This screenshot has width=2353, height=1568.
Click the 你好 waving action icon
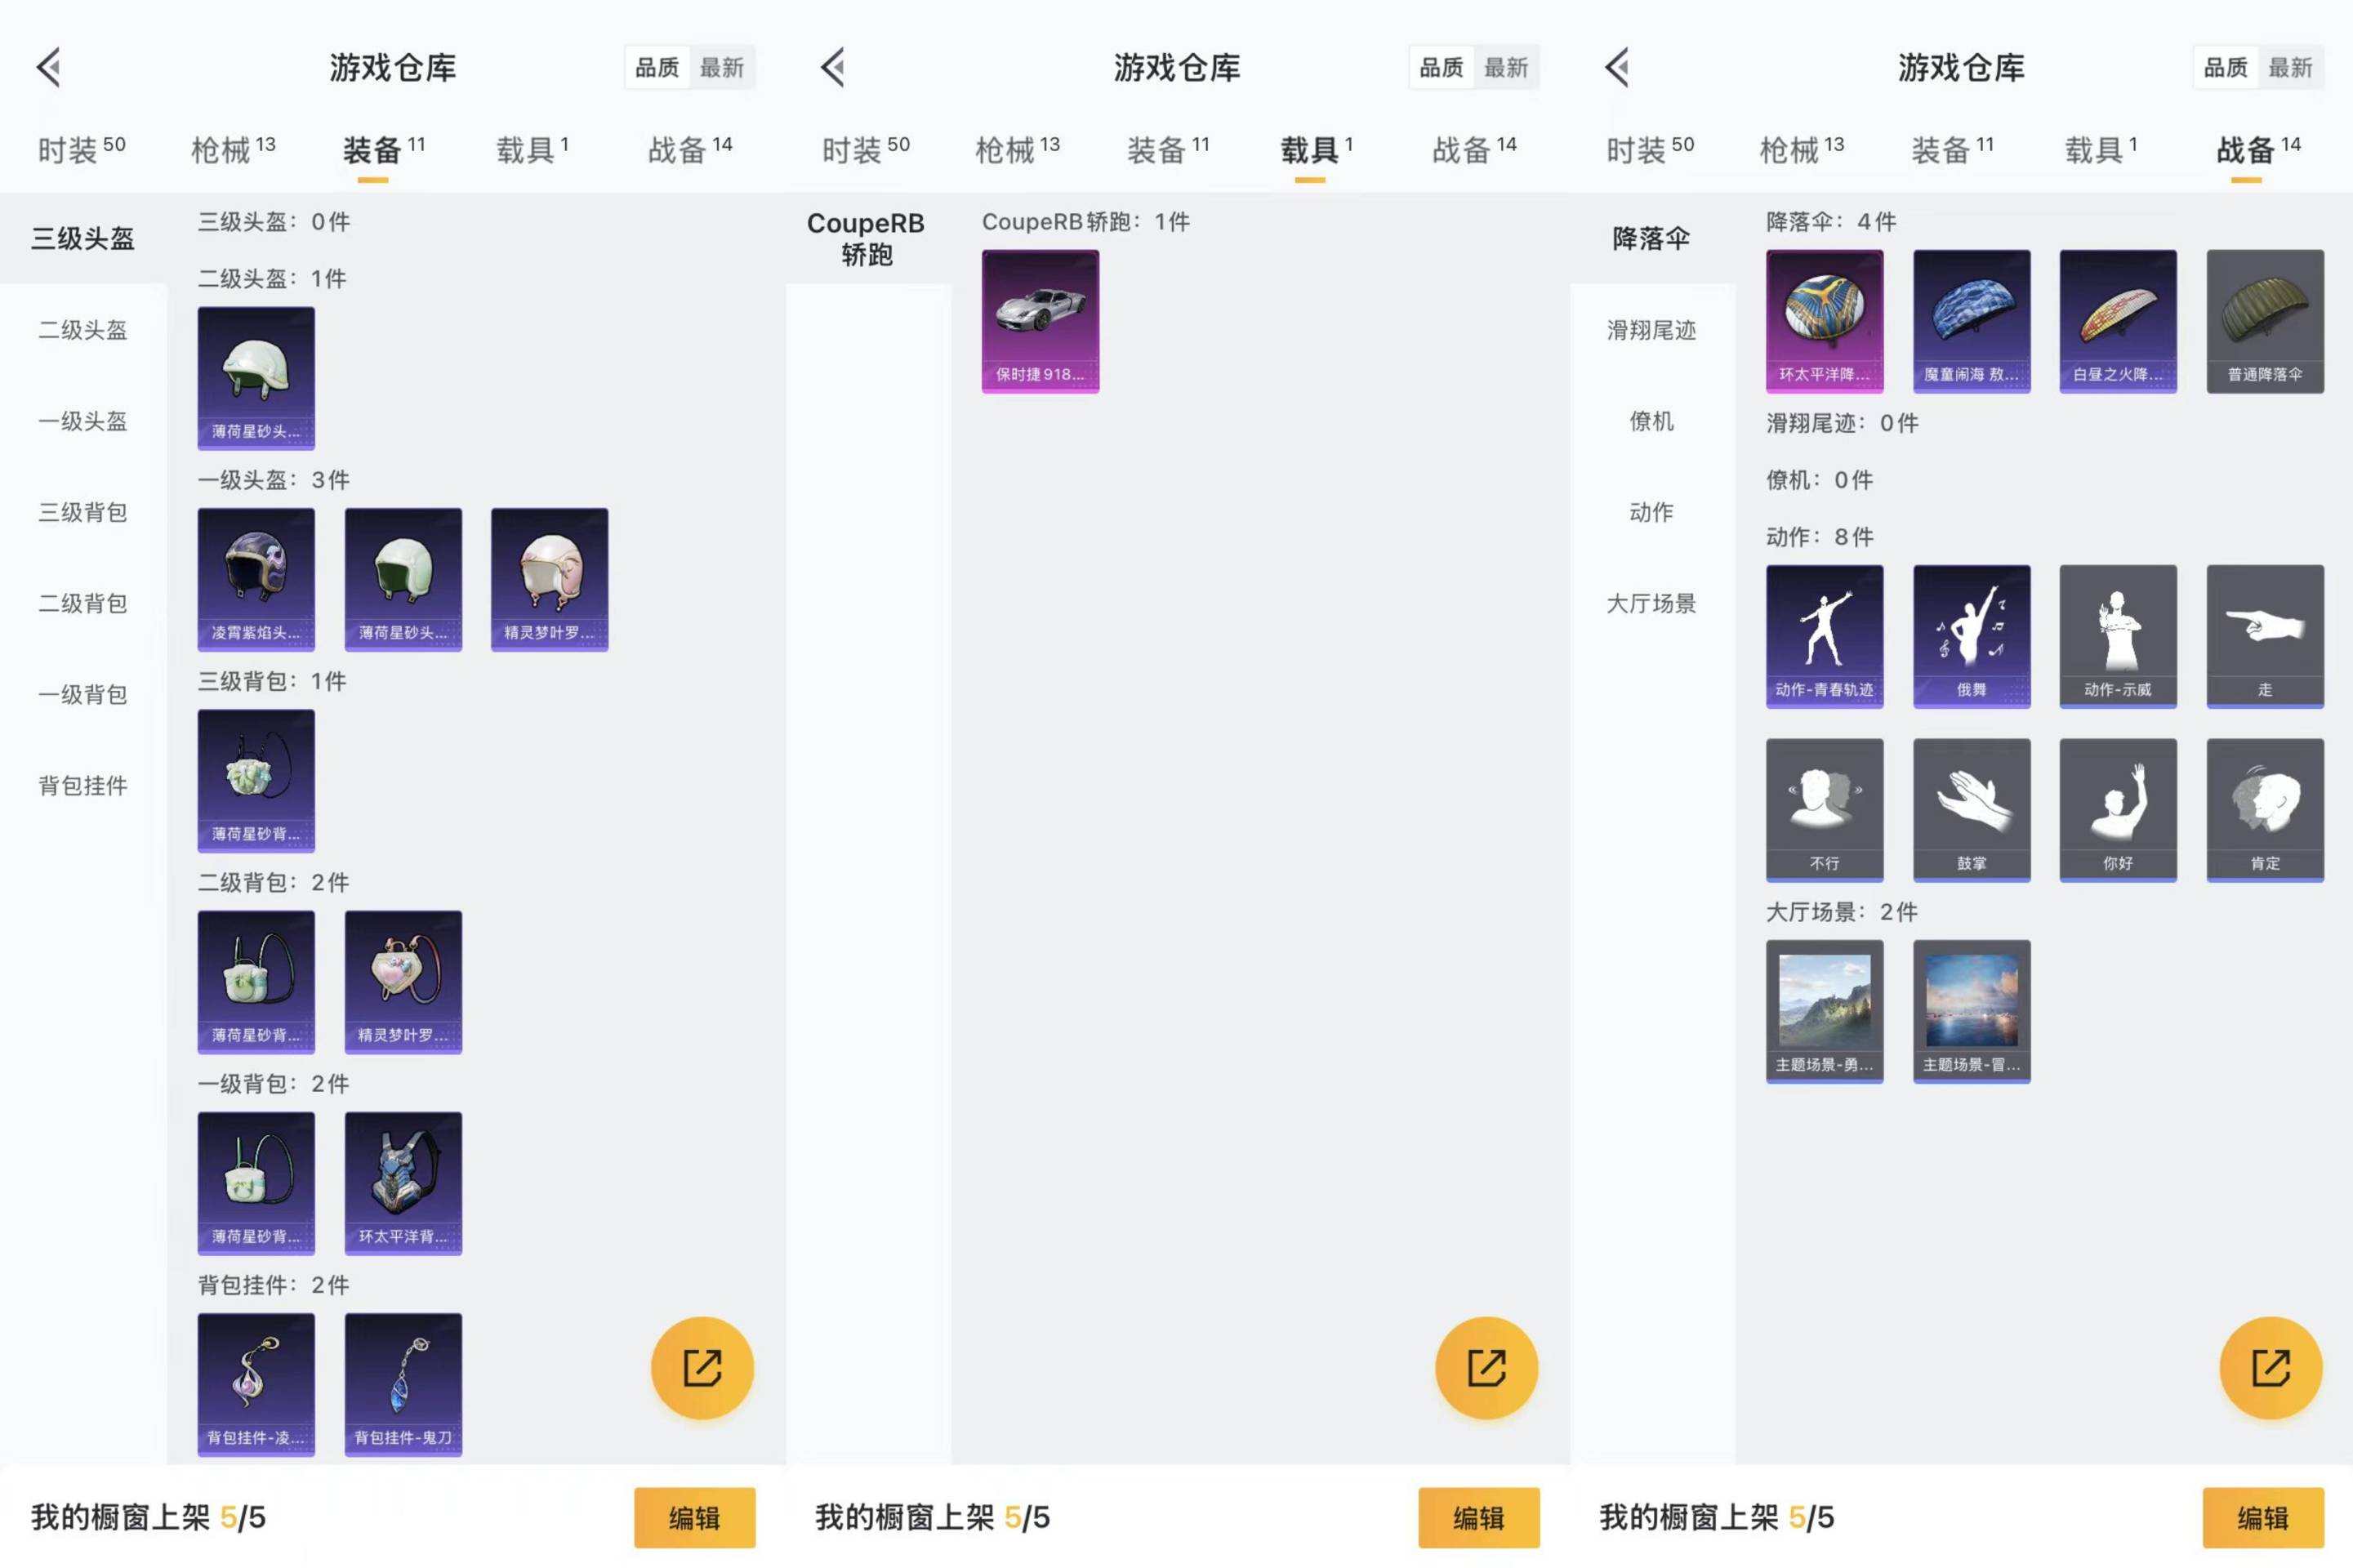2117,809
